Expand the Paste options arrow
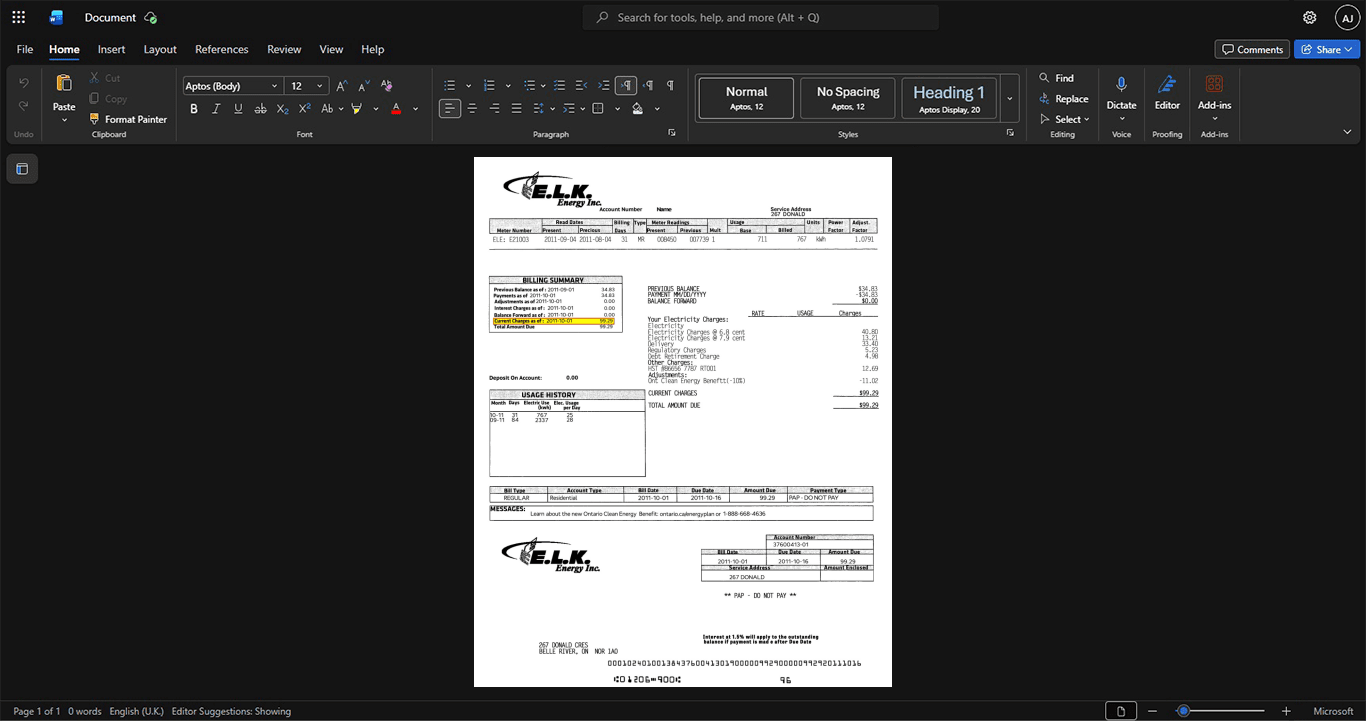Screen dimensions: 1366x721 (x=64, y=120)
